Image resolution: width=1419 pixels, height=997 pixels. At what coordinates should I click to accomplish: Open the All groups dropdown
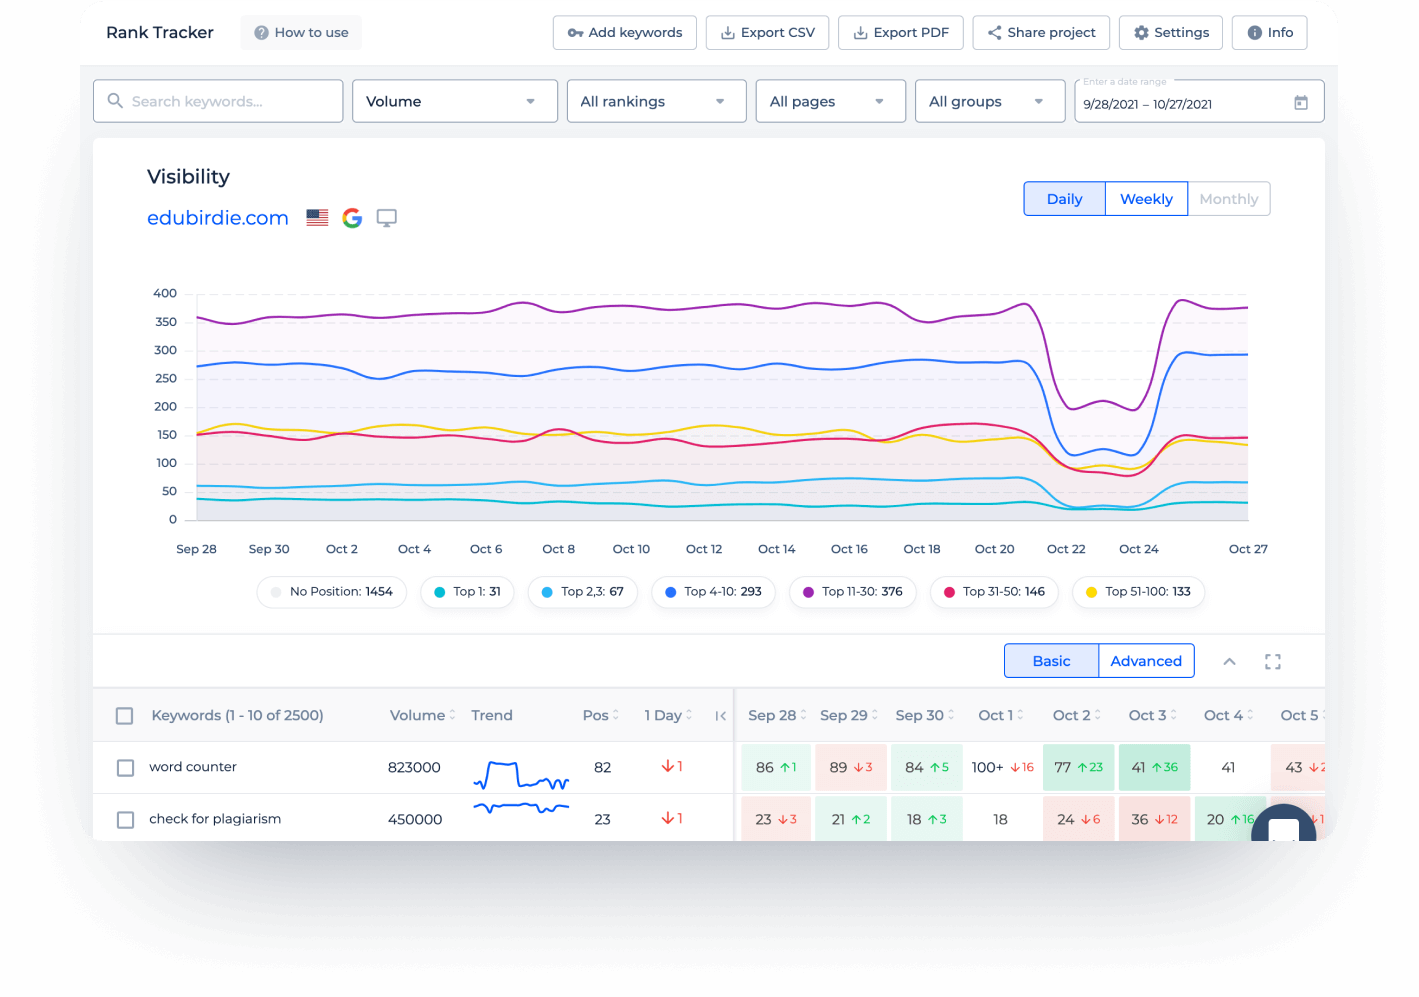pyautogui.click(x=990, y=101)
